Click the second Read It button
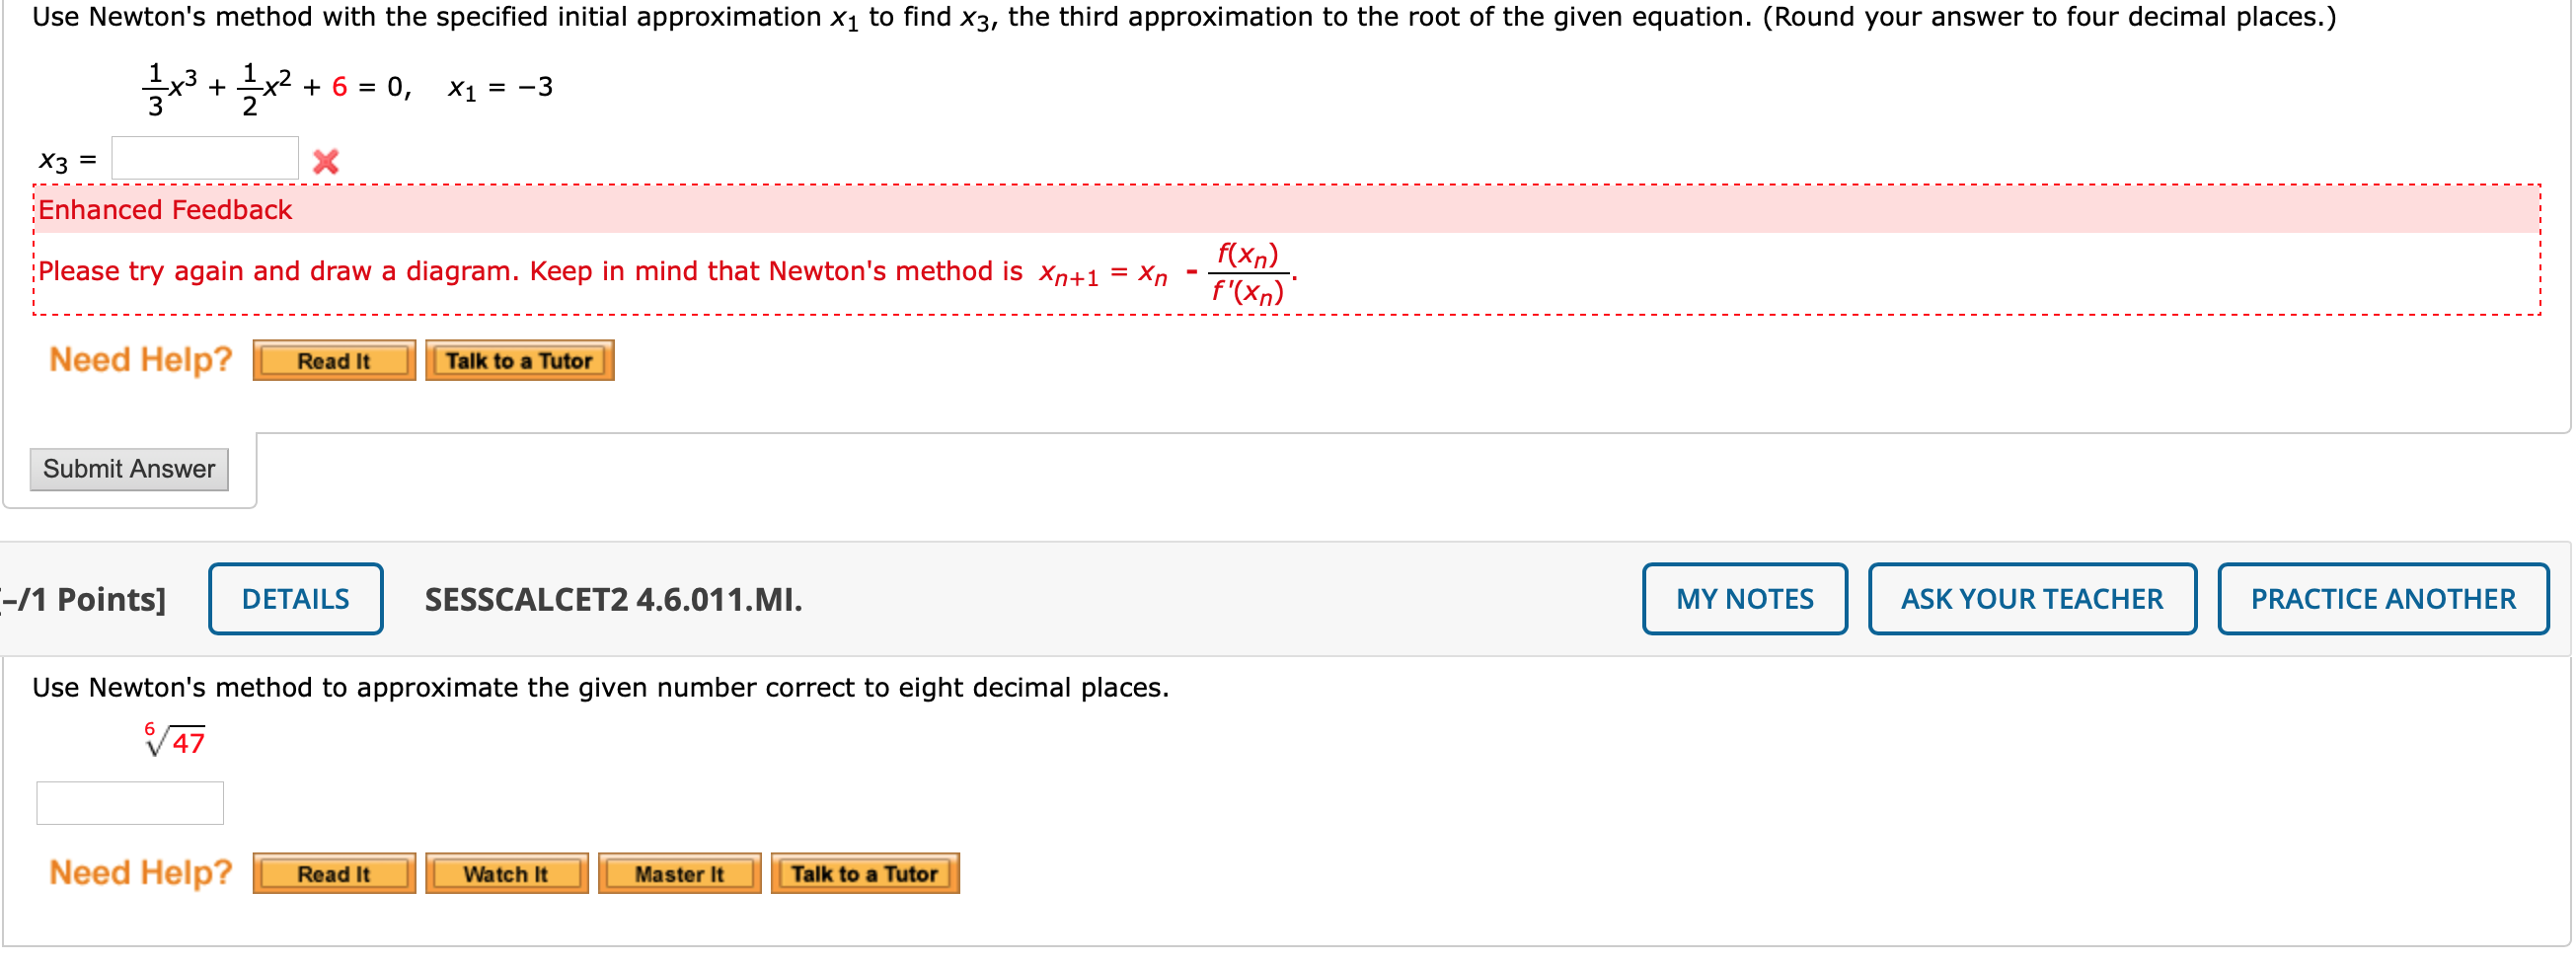The image size is (2576, 961). [x=334, y=872]
